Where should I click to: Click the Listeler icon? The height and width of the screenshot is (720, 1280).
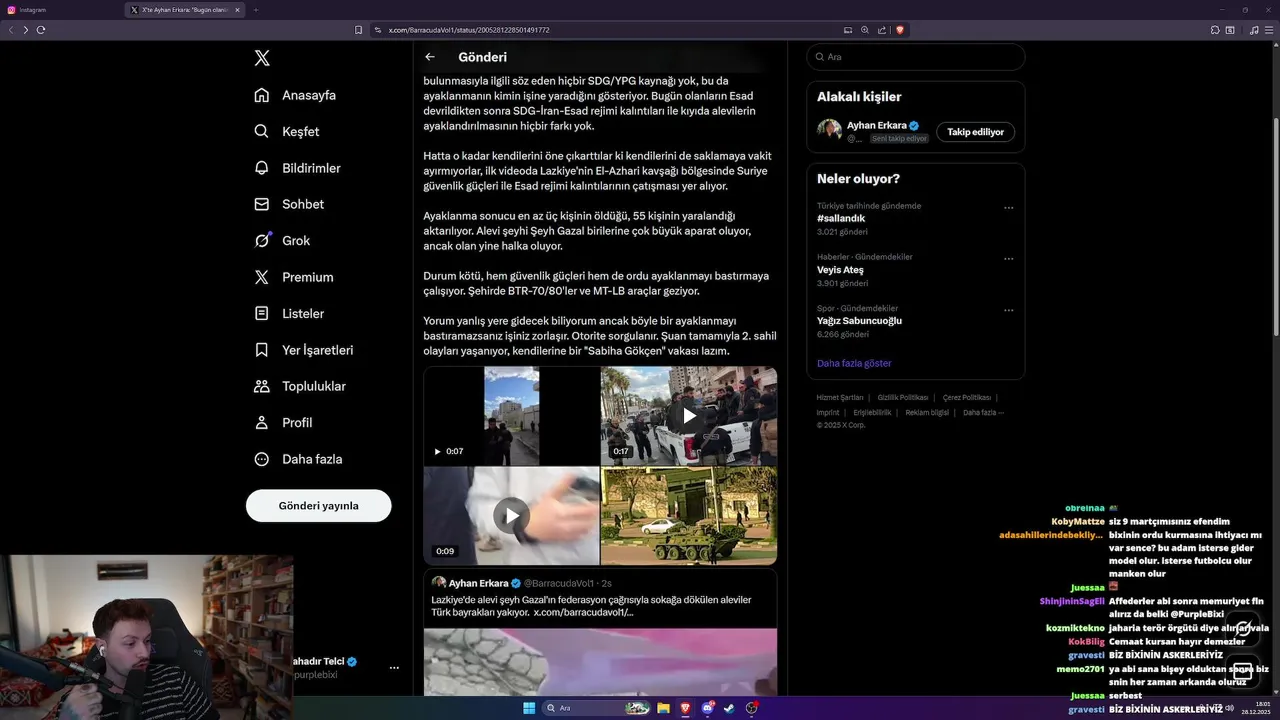(262, 313)
